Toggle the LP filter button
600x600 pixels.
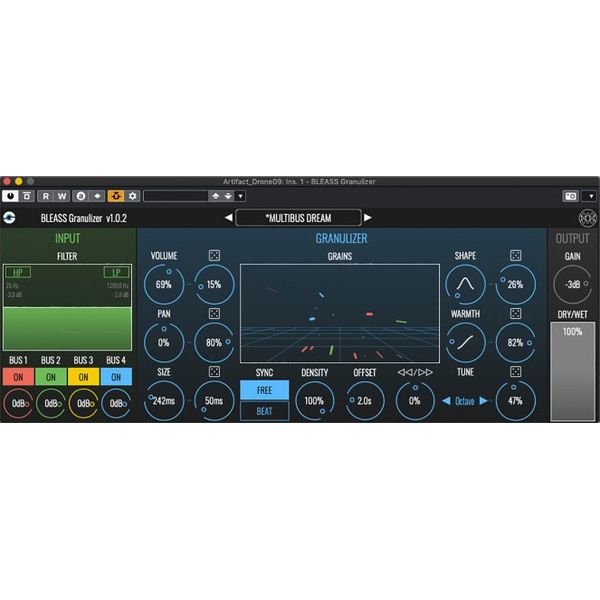117,272
